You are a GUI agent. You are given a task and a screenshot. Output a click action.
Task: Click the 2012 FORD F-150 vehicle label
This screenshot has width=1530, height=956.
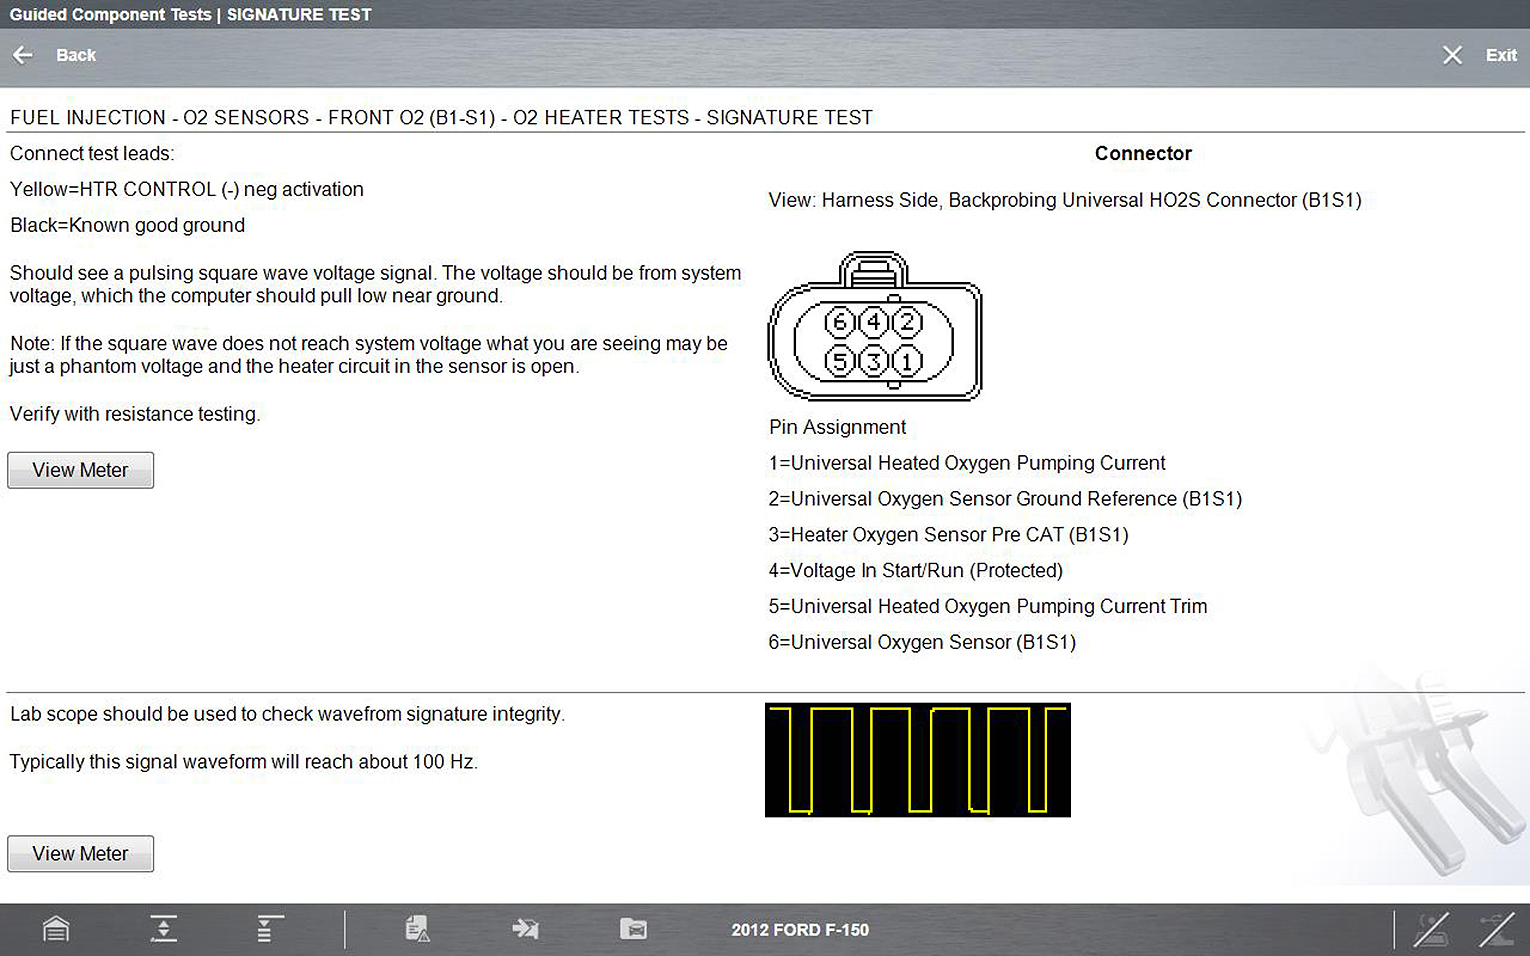[800, 930]
